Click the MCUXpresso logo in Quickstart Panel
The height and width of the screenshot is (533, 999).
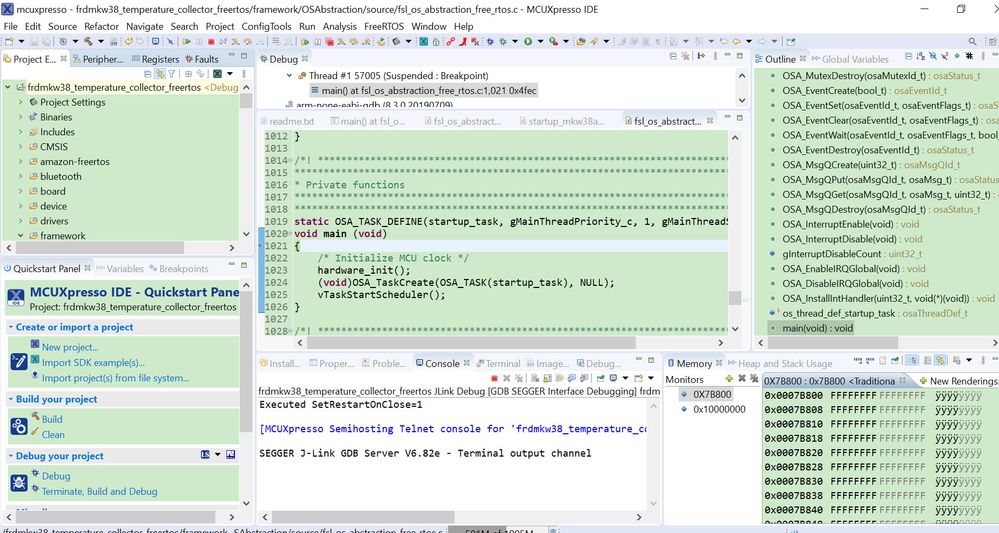(x=15, y=297)
